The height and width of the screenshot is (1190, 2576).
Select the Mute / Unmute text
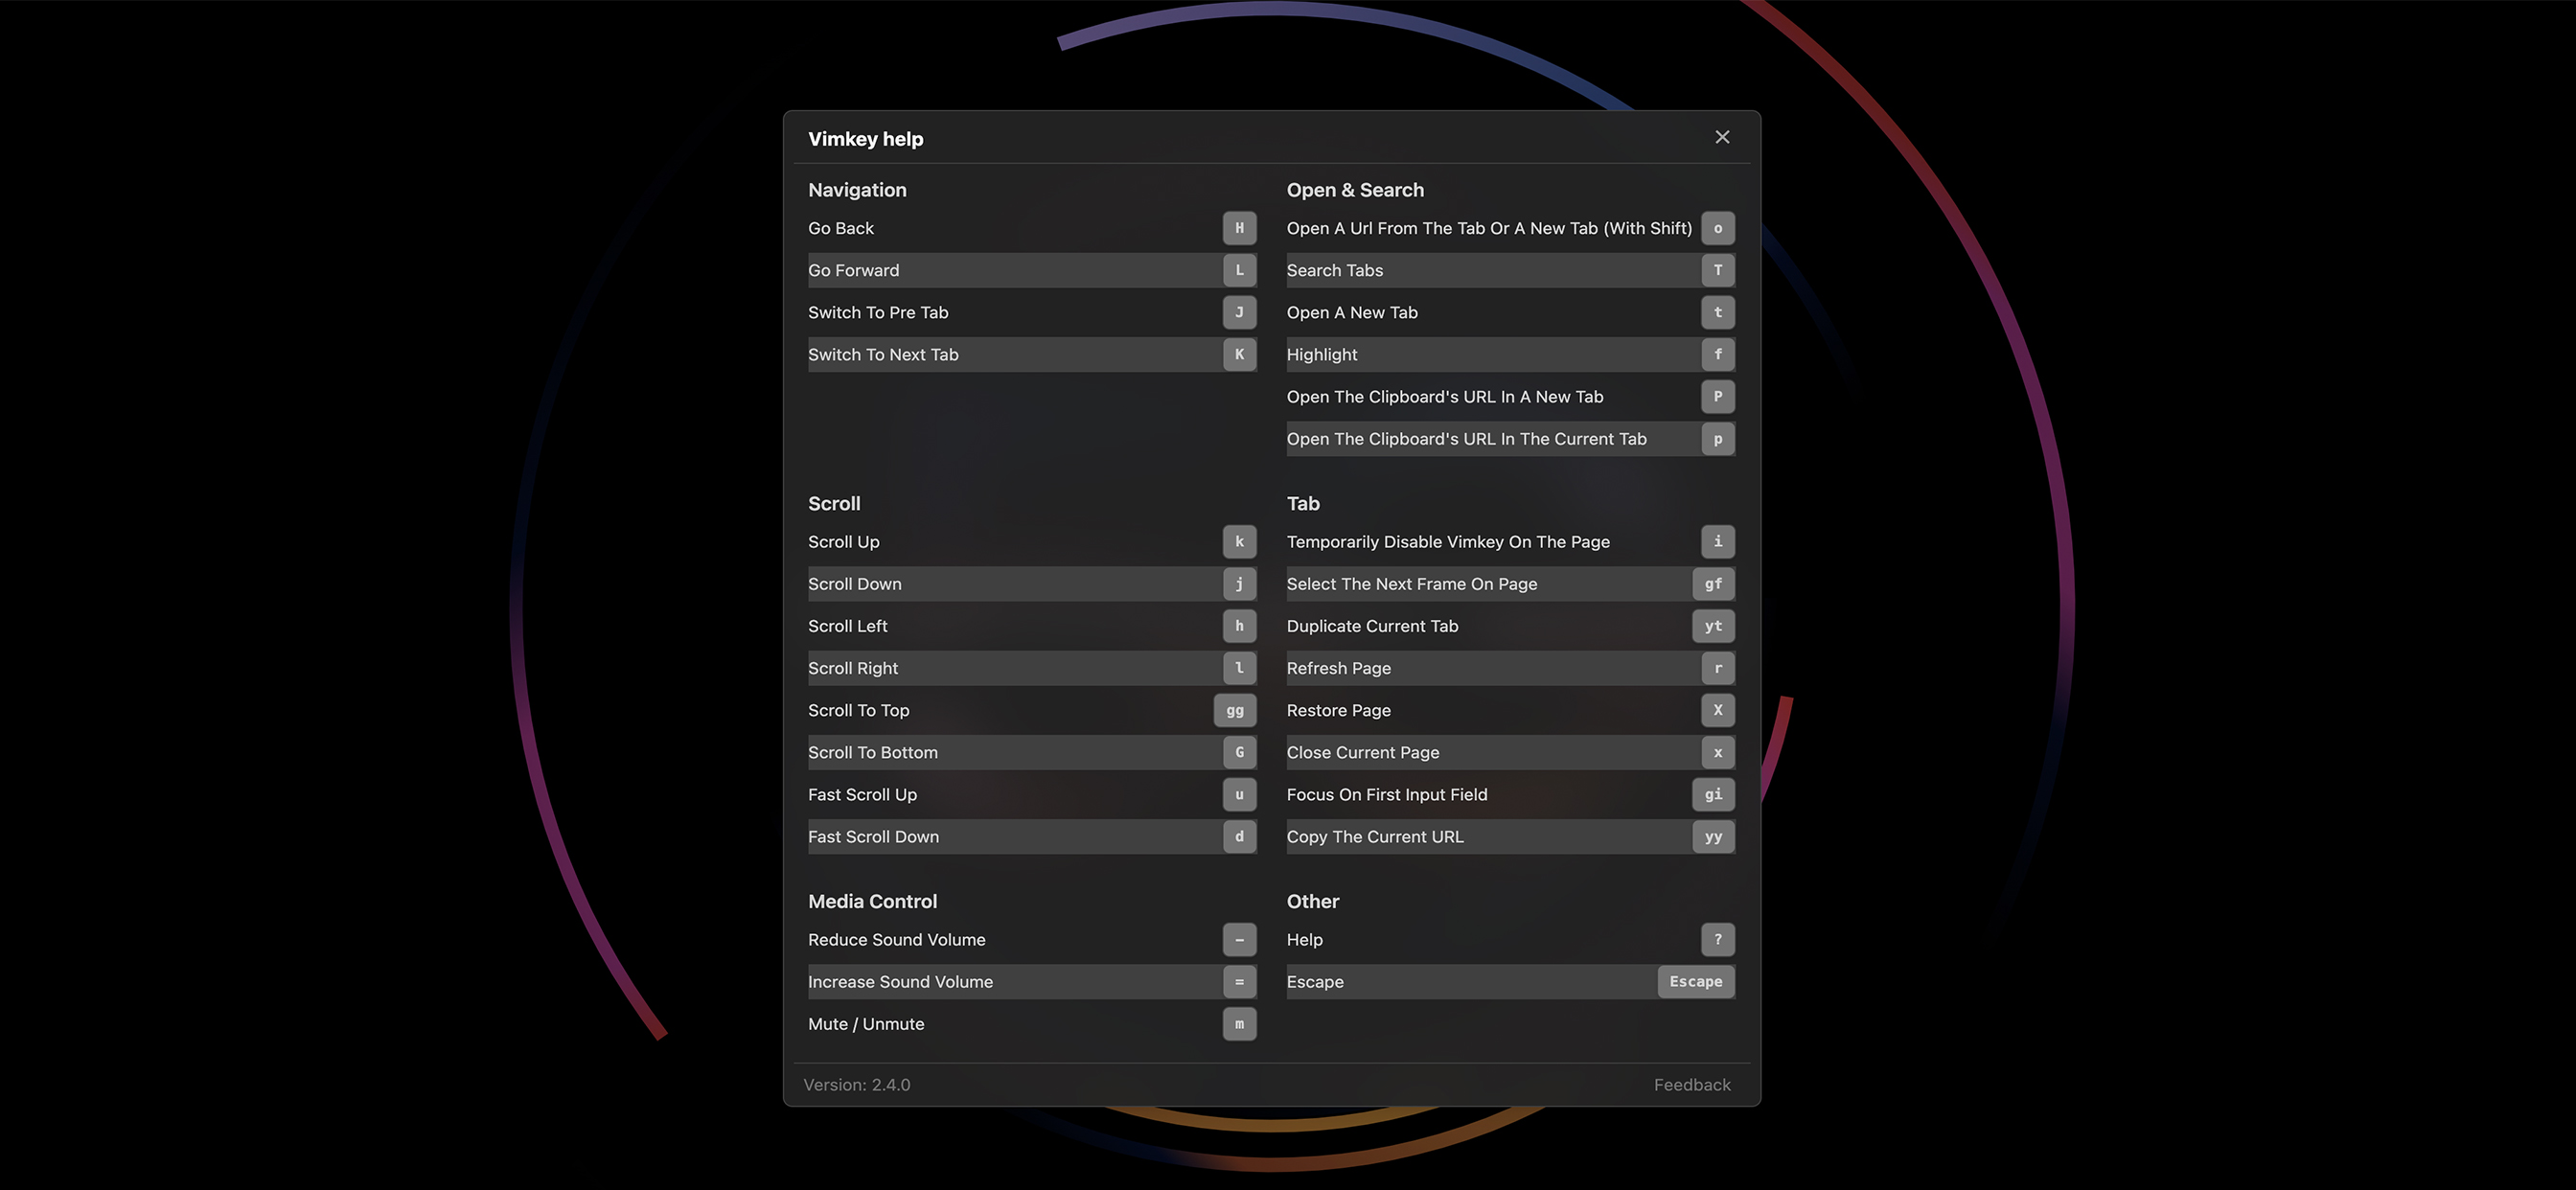tap(866, 1024)
